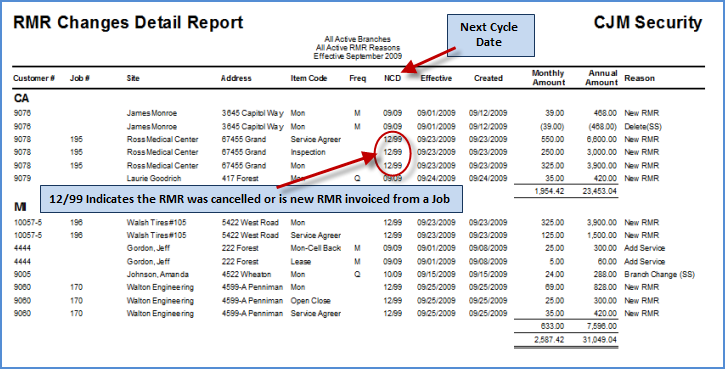
Task: Click the Delete(SS) reason entry
Action: pyautogui.click(x=642, y=126)
